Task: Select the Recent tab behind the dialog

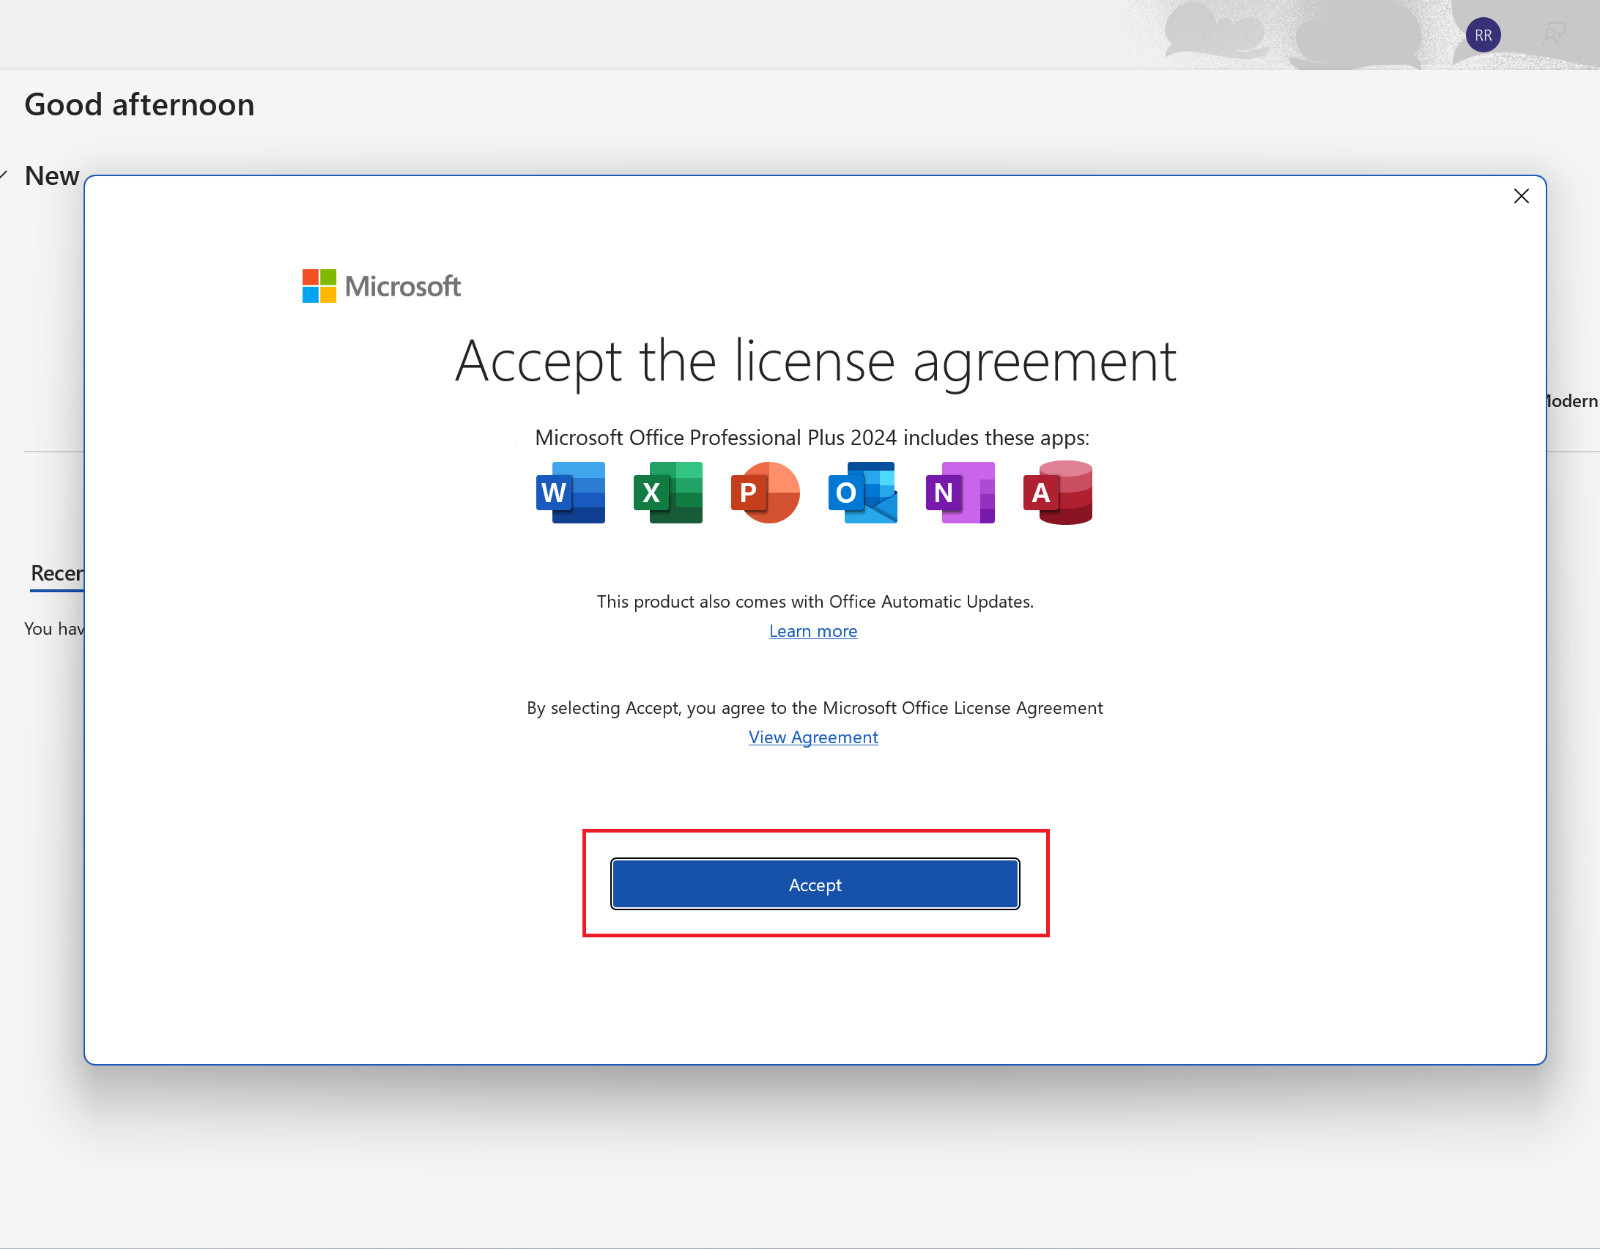Action: (x=57, y=574)
